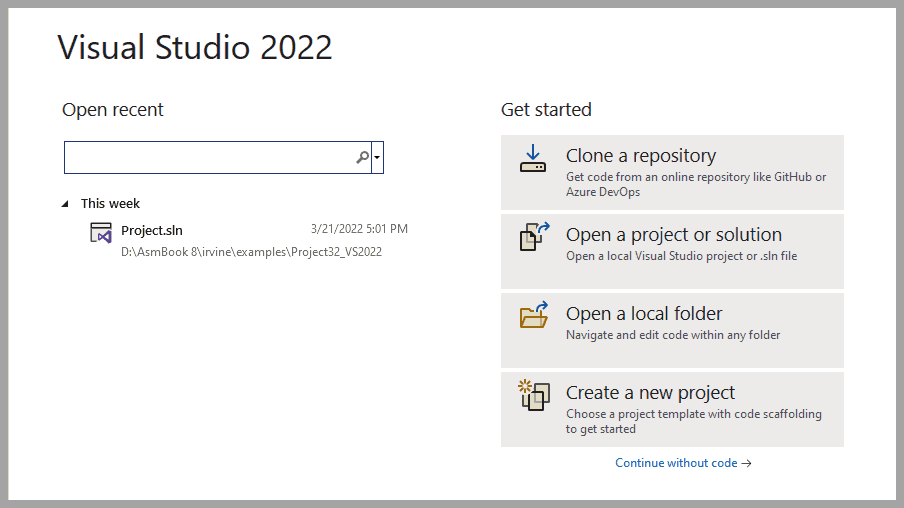
Task: Click the Open a project or solution icon
Action: (534, 236)
